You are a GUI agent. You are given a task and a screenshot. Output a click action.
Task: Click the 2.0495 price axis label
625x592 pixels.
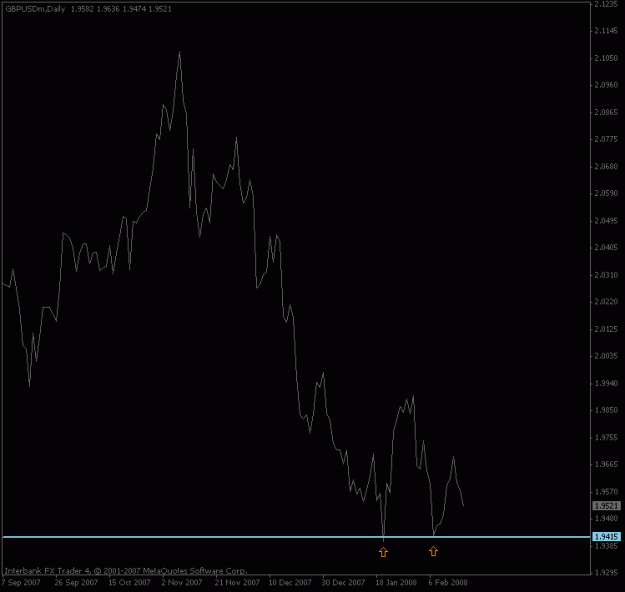point(606,221)
